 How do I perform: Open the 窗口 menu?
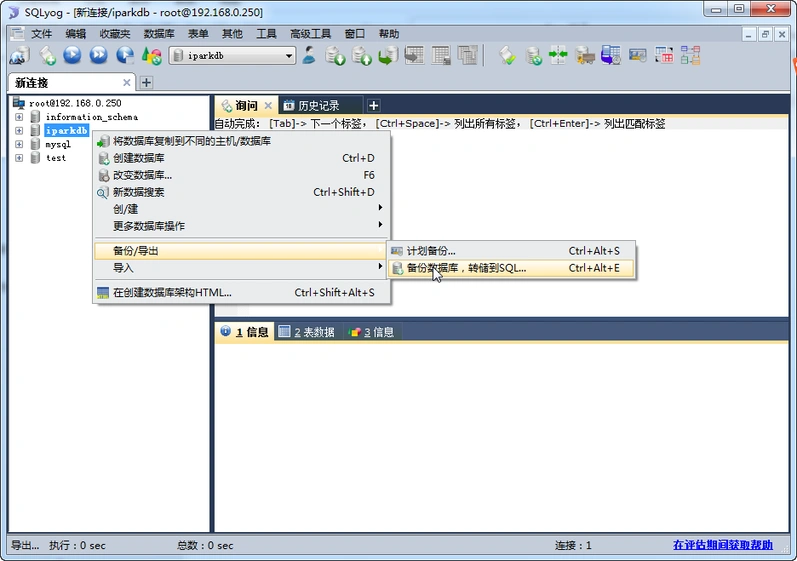[x=355, y=34]
